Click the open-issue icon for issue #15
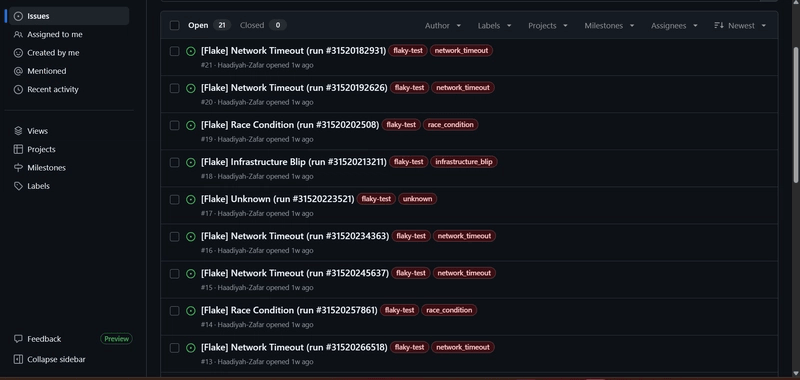Image resolution: width=800 pixels, height=380 pixels. (191, 274)
